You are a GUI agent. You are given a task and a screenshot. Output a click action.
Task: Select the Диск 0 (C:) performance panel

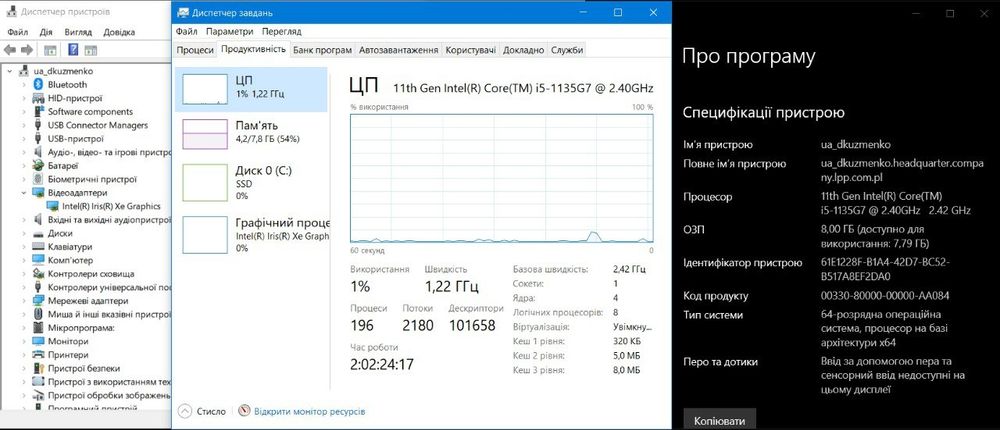[x=251, y=183]
